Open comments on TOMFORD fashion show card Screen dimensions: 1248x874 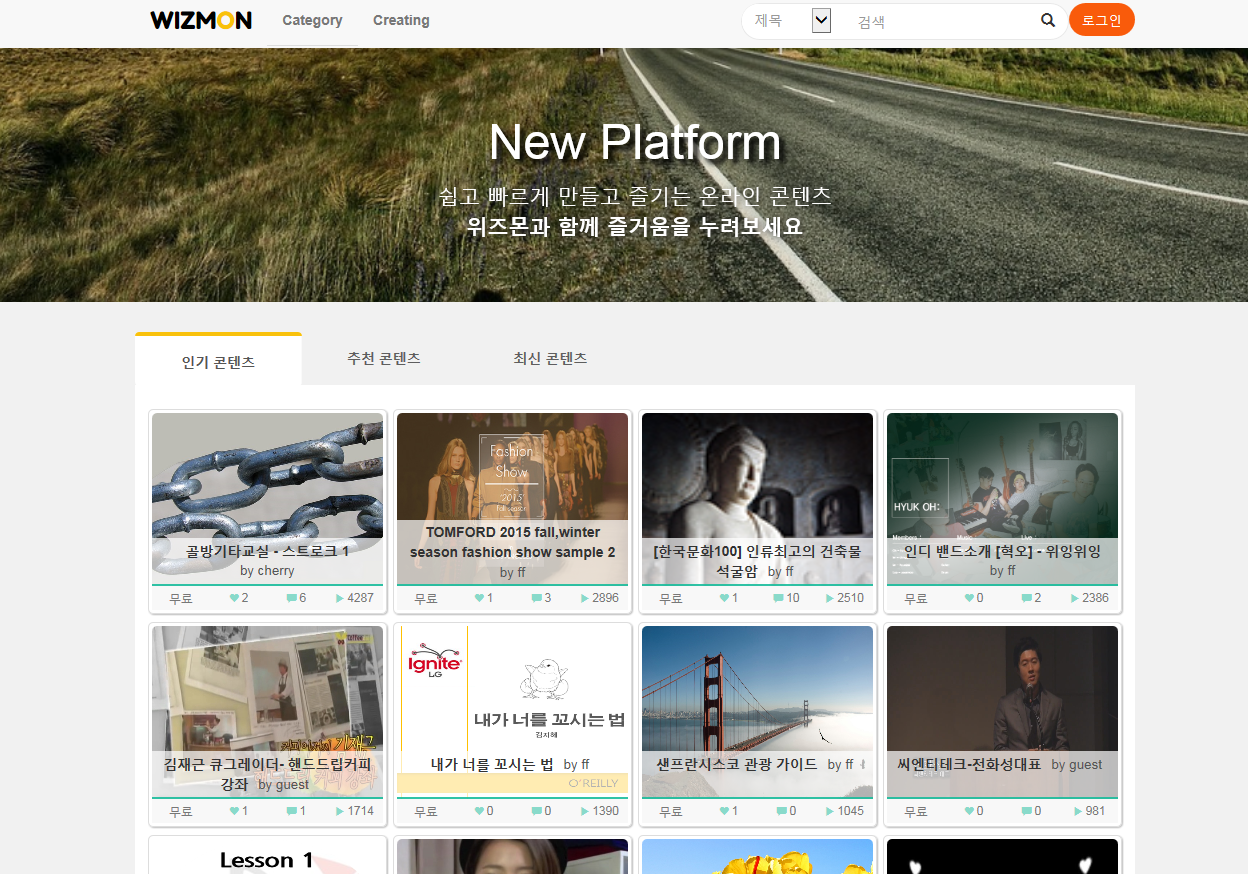click(x=537, y=598)
